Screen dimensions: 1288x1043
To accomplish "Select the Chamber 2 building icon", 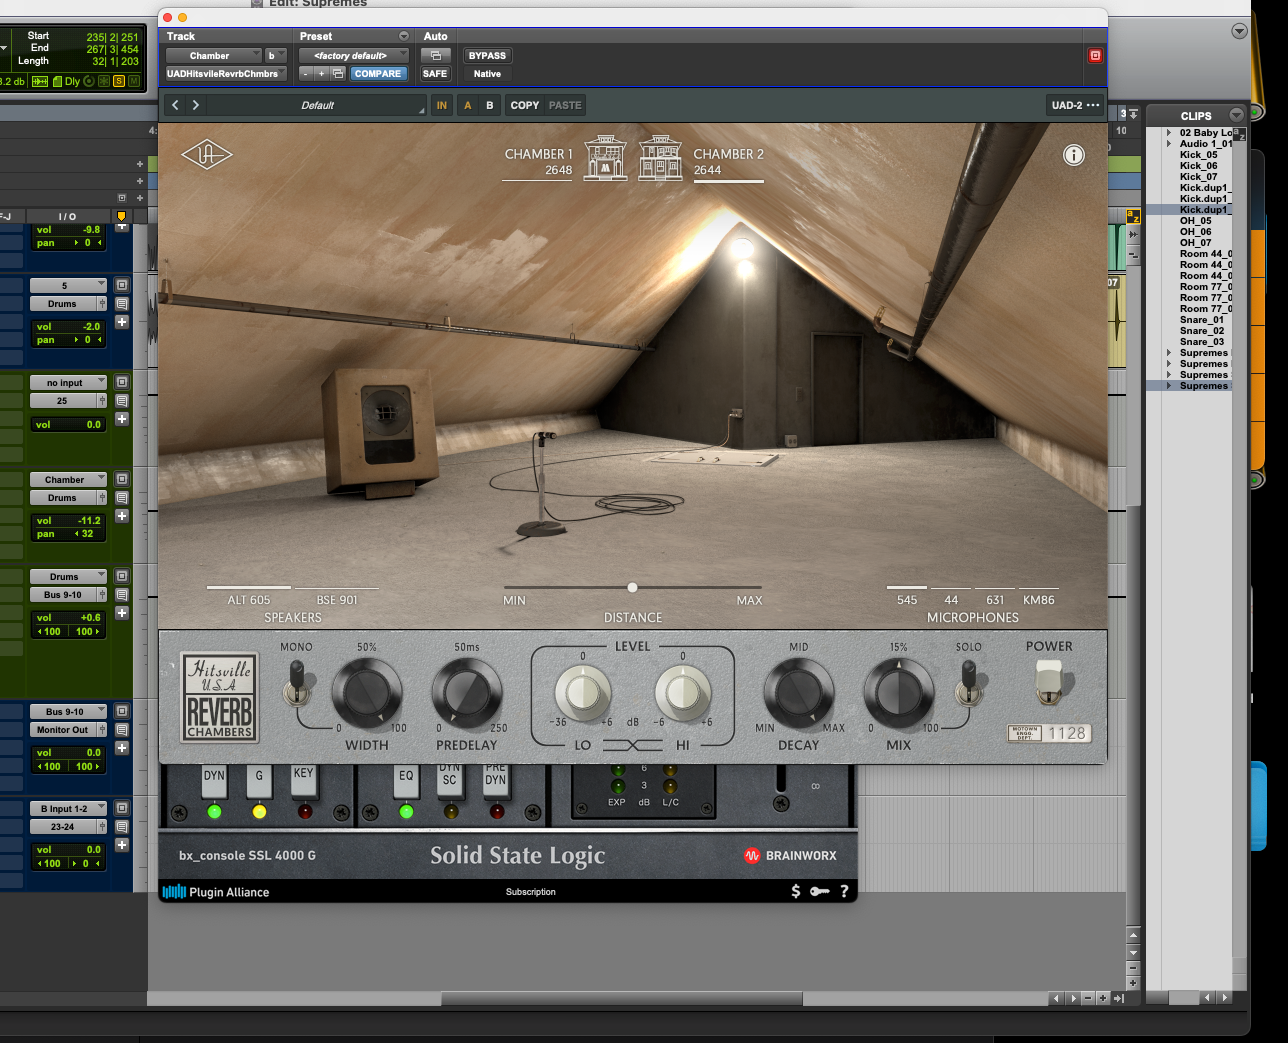I will coord(660,158).
